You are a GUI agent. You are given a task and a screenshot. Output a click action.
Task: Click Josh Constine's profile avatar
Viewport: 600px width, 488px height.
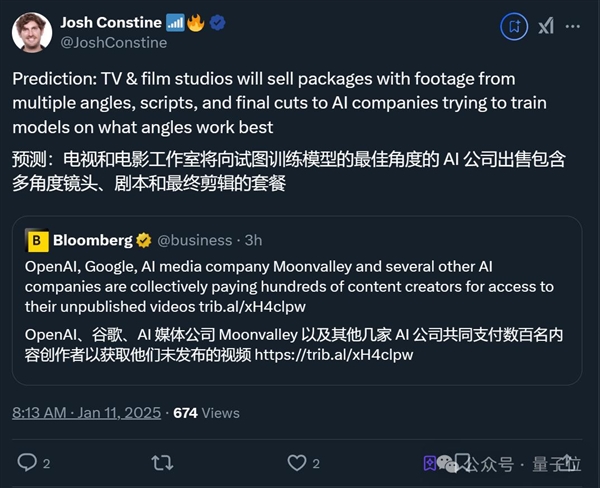tap(32, 32)
